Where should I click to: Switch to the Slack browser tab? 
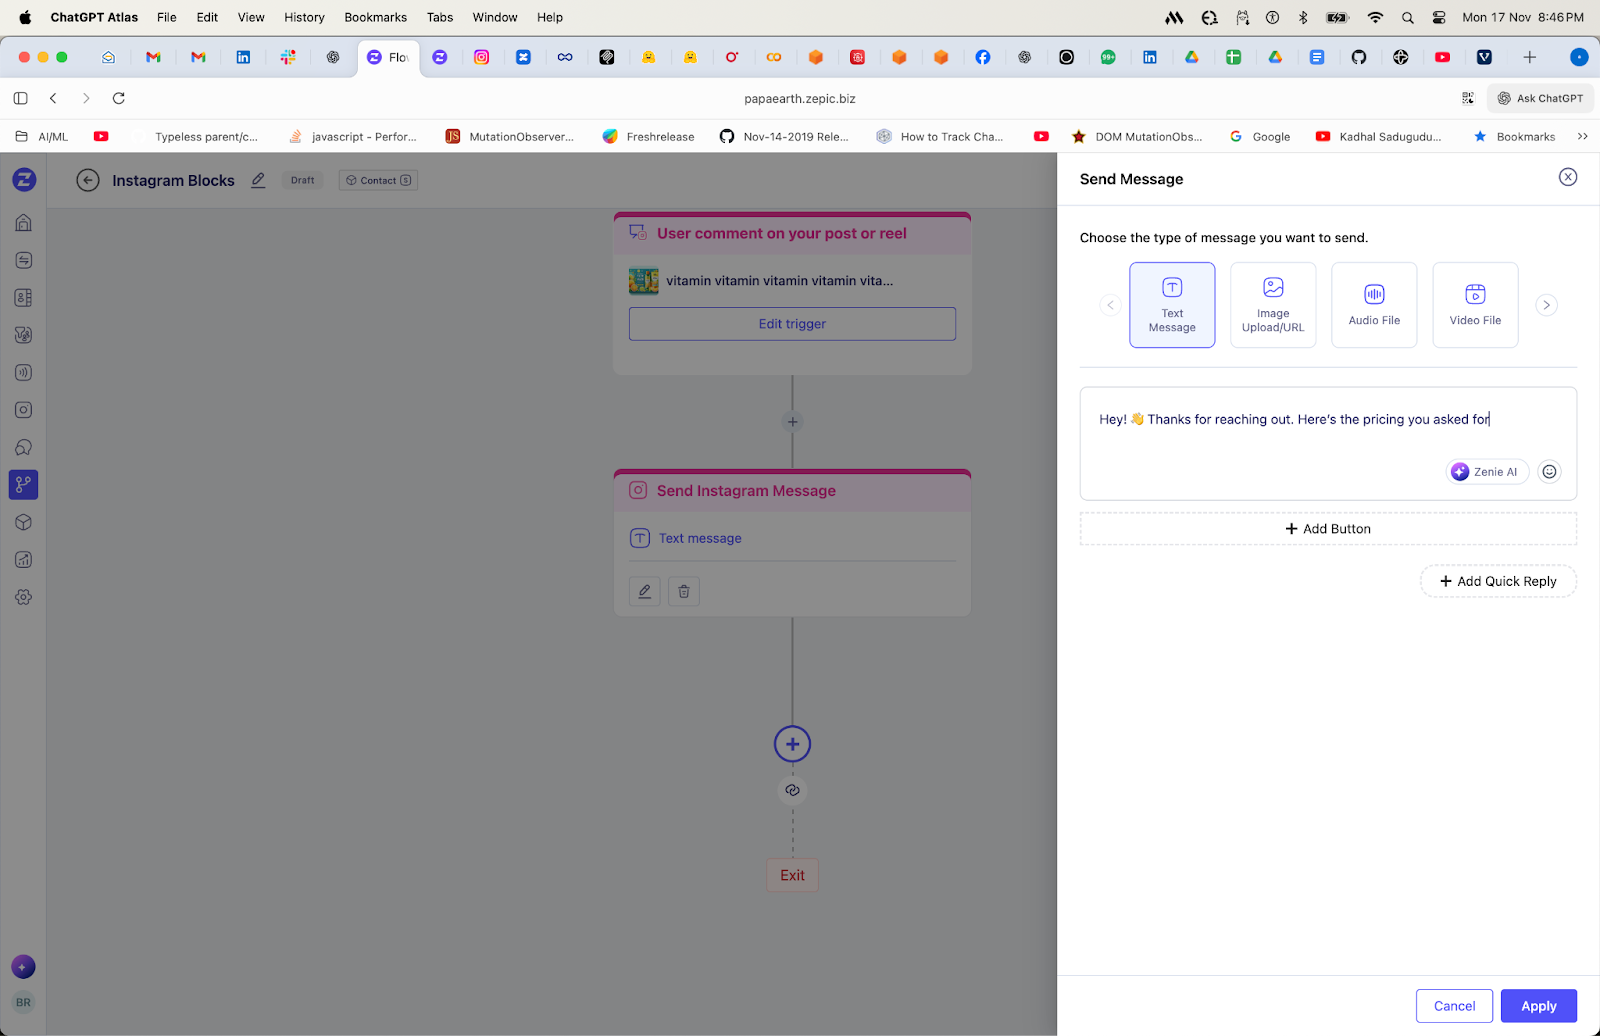[288, 57]
